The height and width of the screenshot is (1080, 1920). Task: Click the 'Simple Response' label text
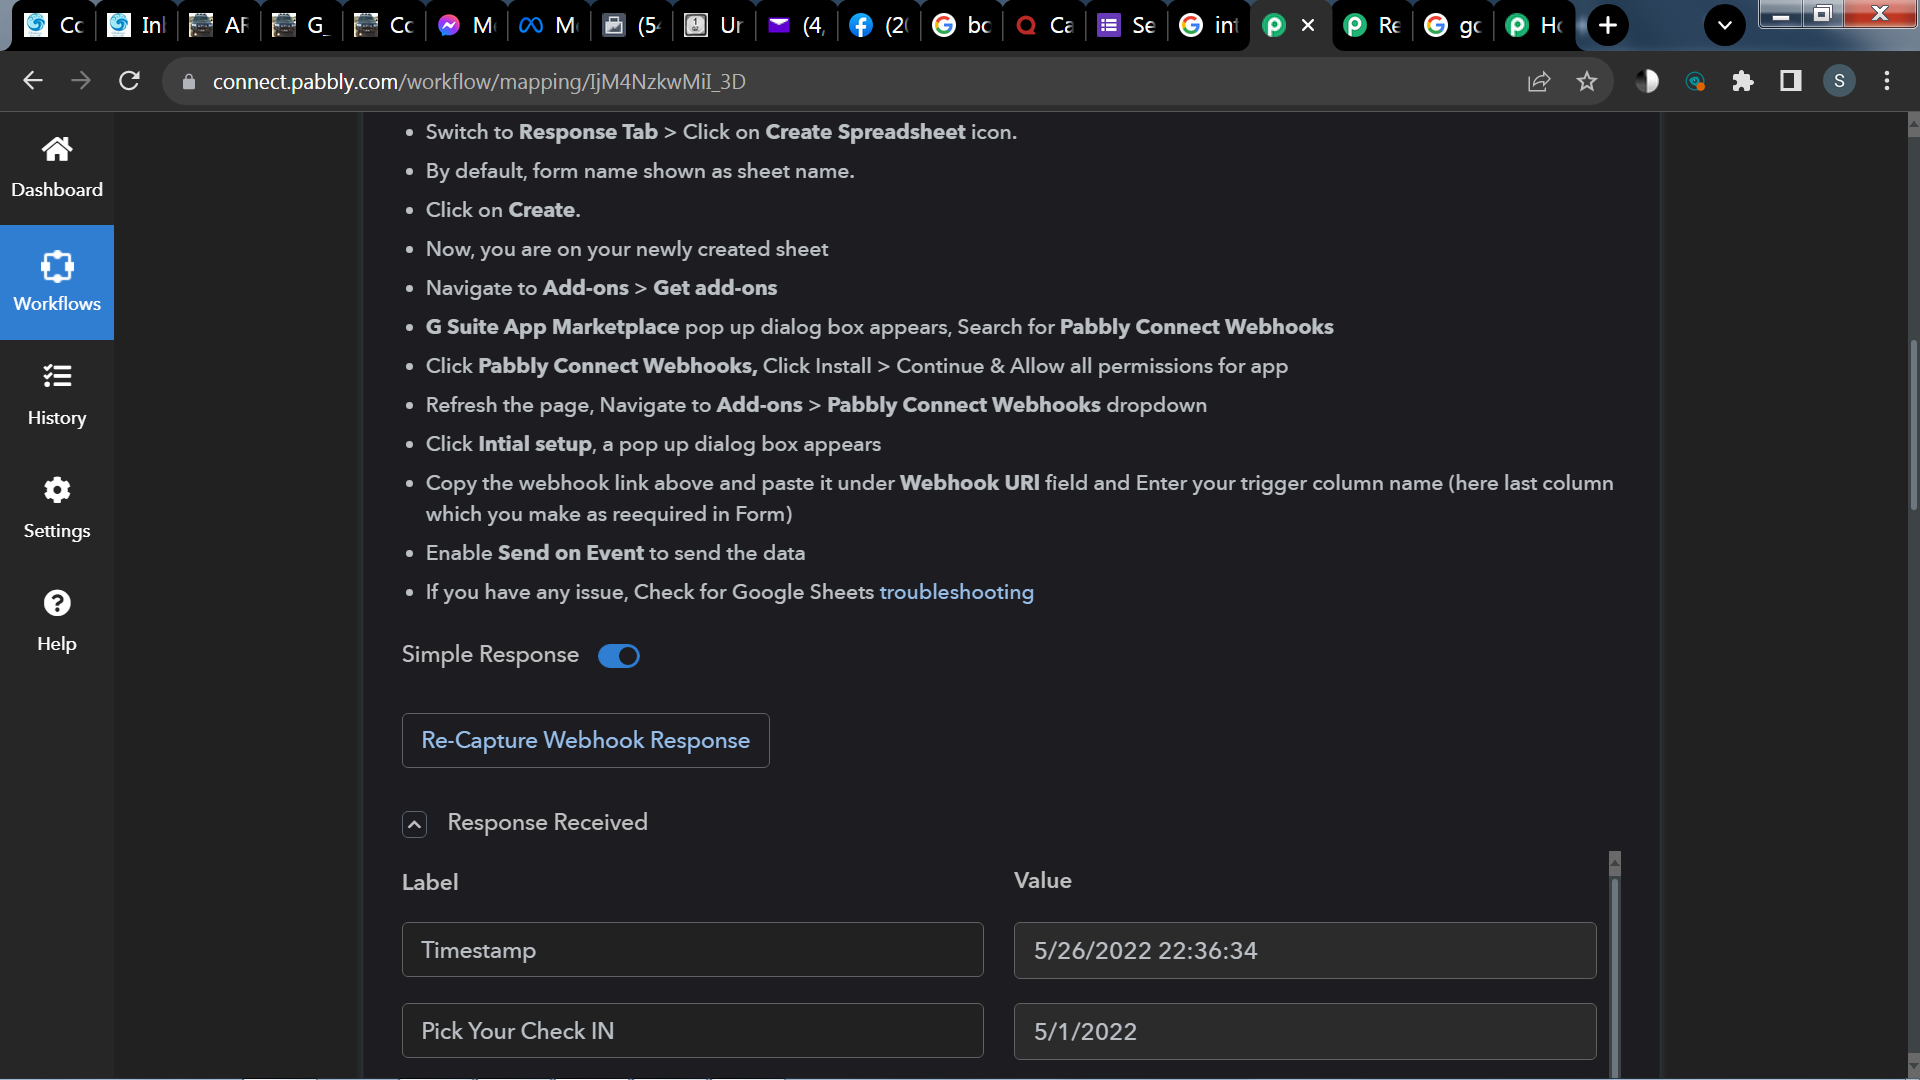[x=490, y=654]
